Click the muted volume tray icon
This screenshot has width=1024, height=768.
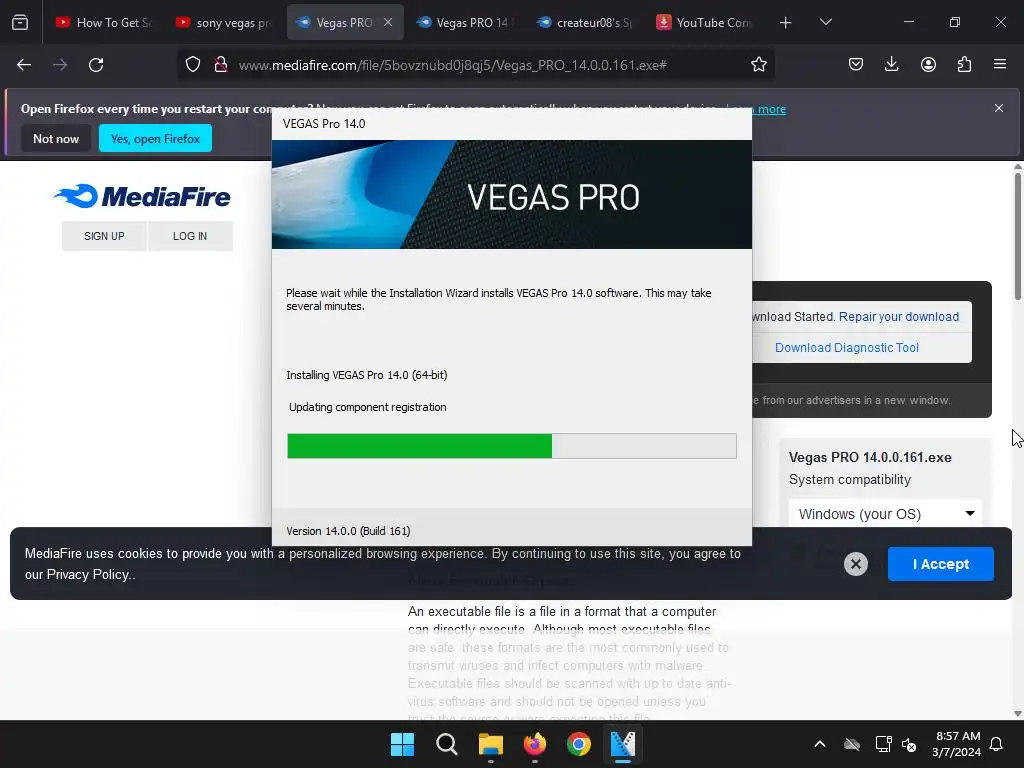click(x=909, y=744)
